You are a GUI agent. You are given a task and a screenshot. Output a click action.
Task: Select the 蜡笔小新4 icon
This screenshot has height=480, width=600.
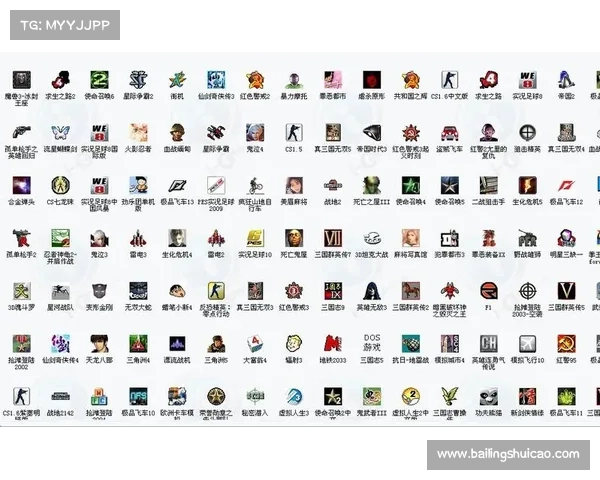pos(177,291)
